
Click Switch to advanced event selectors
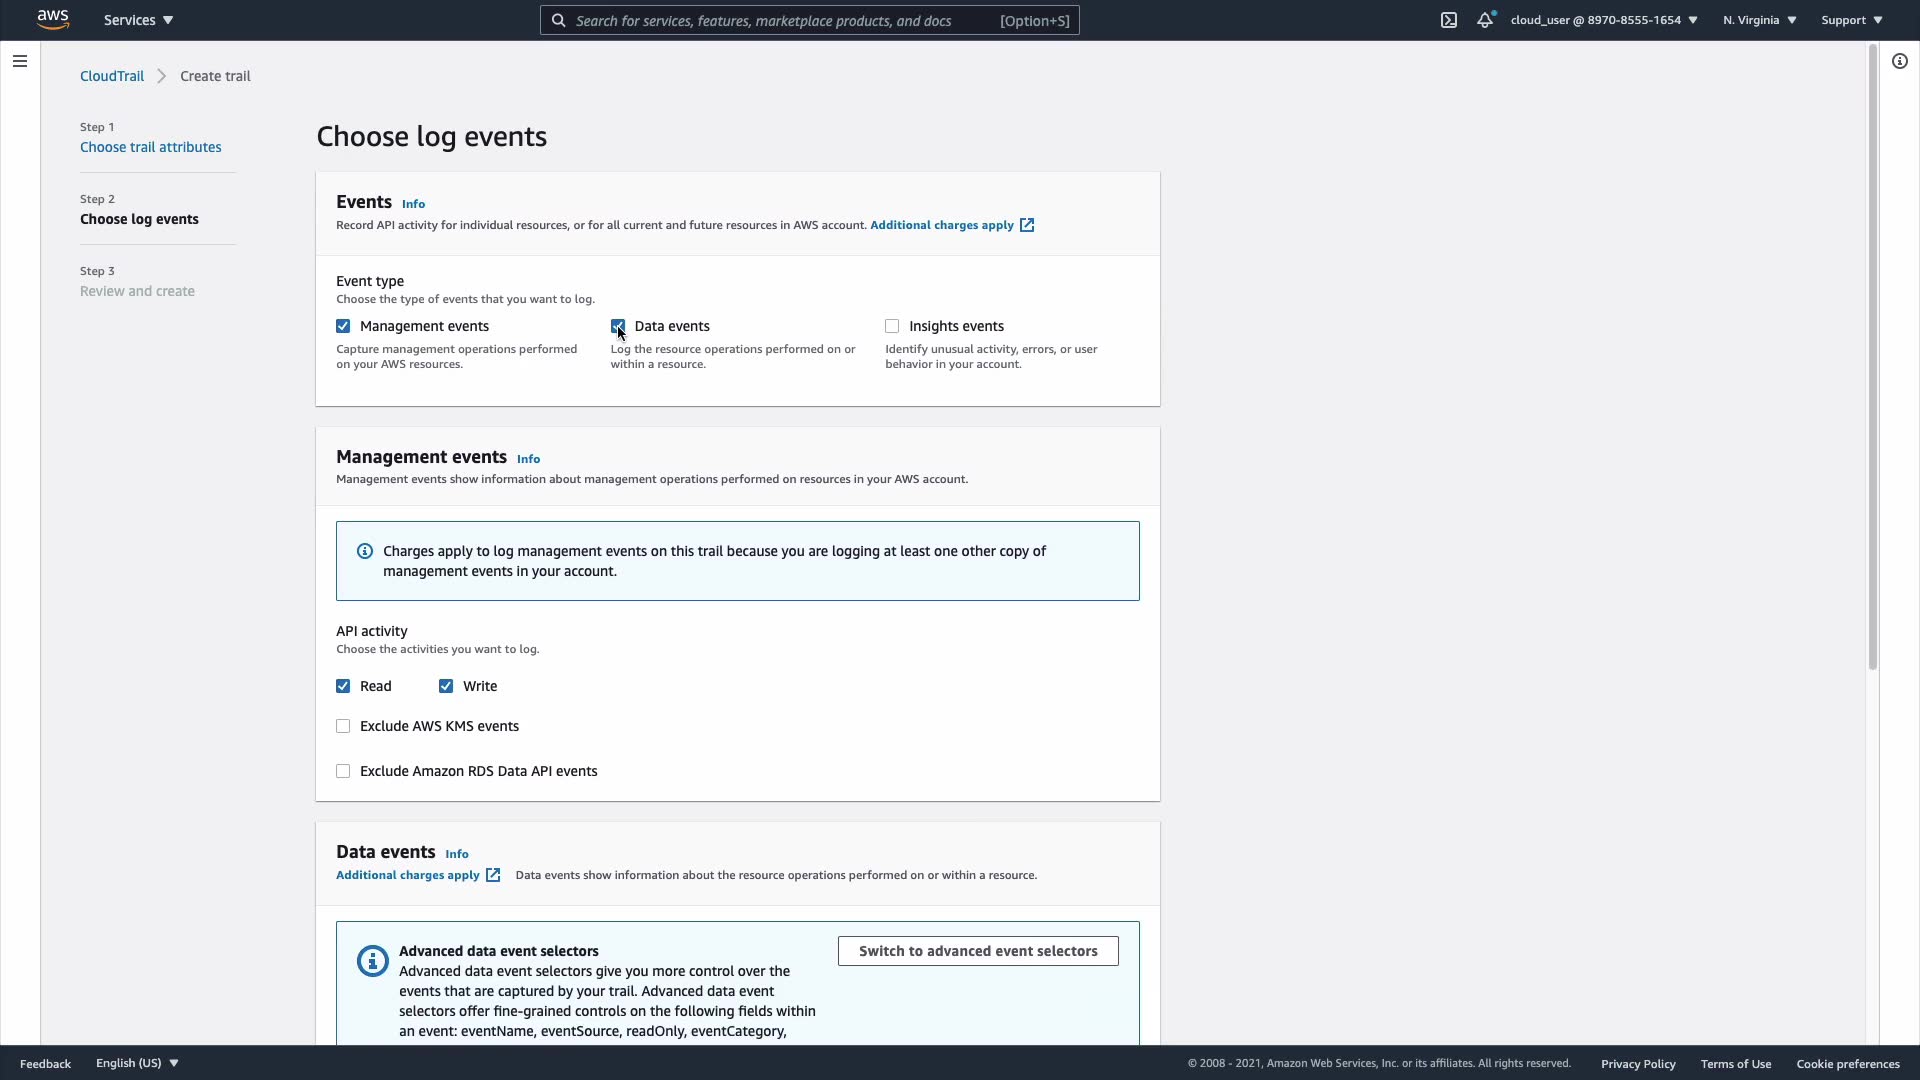pyautogui.click(x=978, y=951)
